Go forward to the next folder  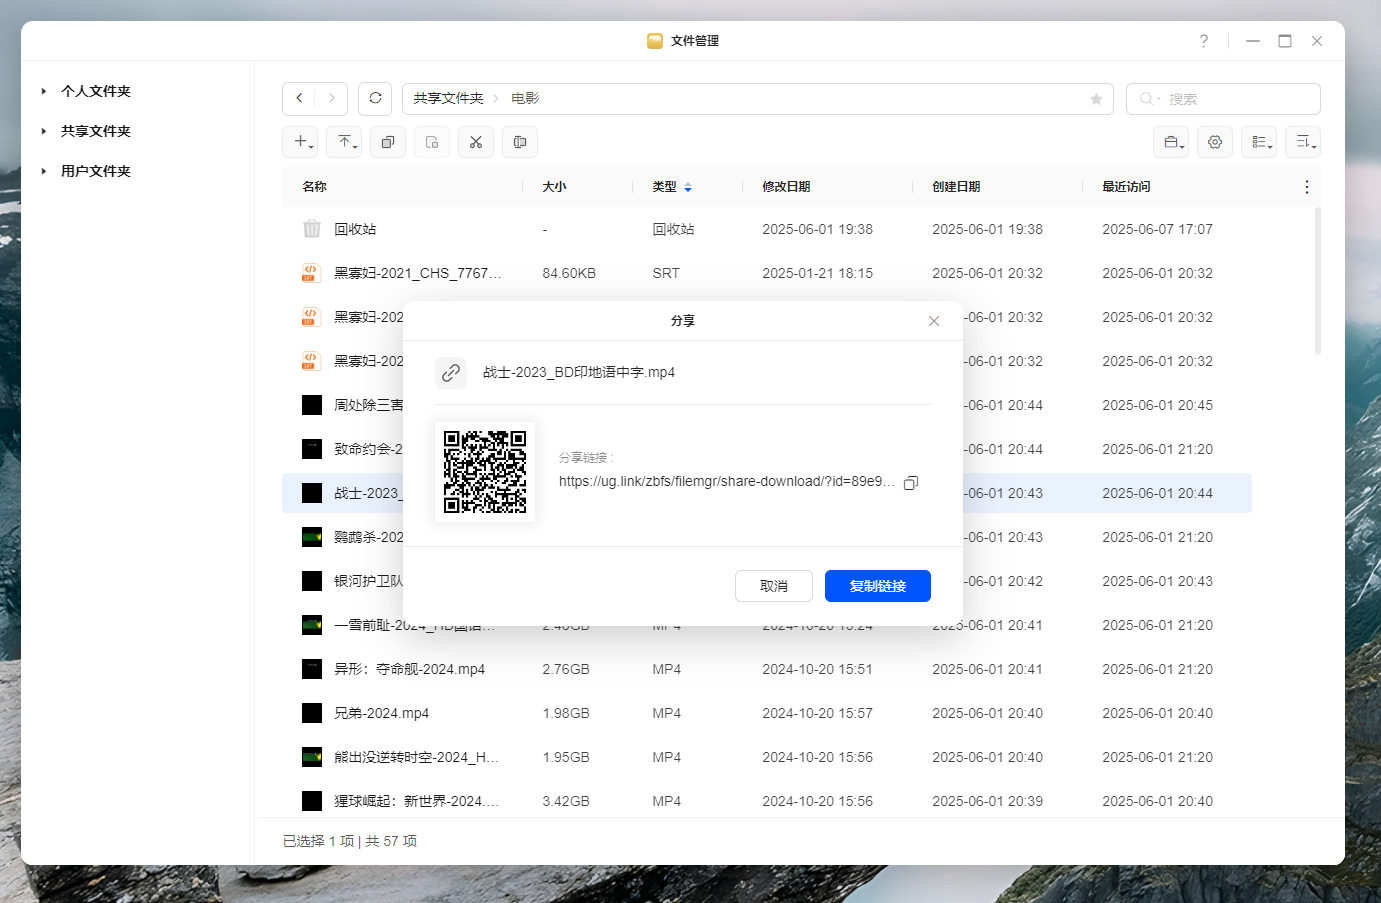331,98
